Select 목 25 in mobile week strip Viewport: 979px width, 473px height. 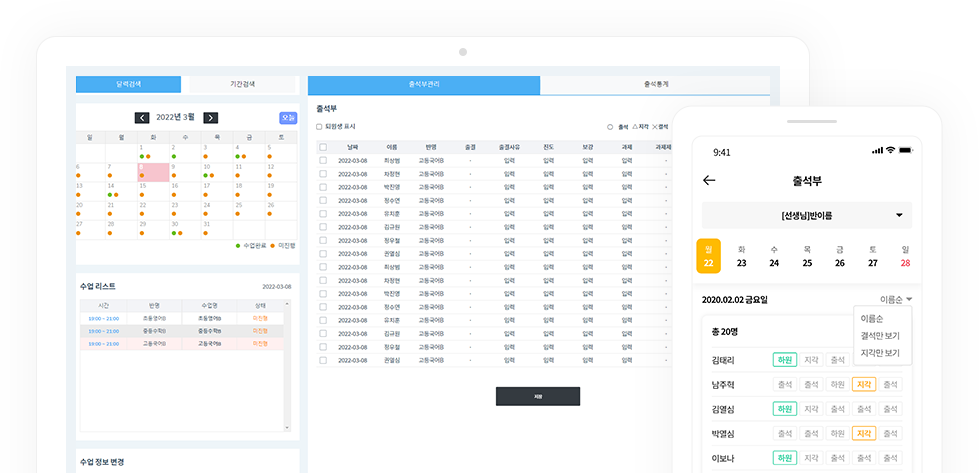(x=807, y=256)
